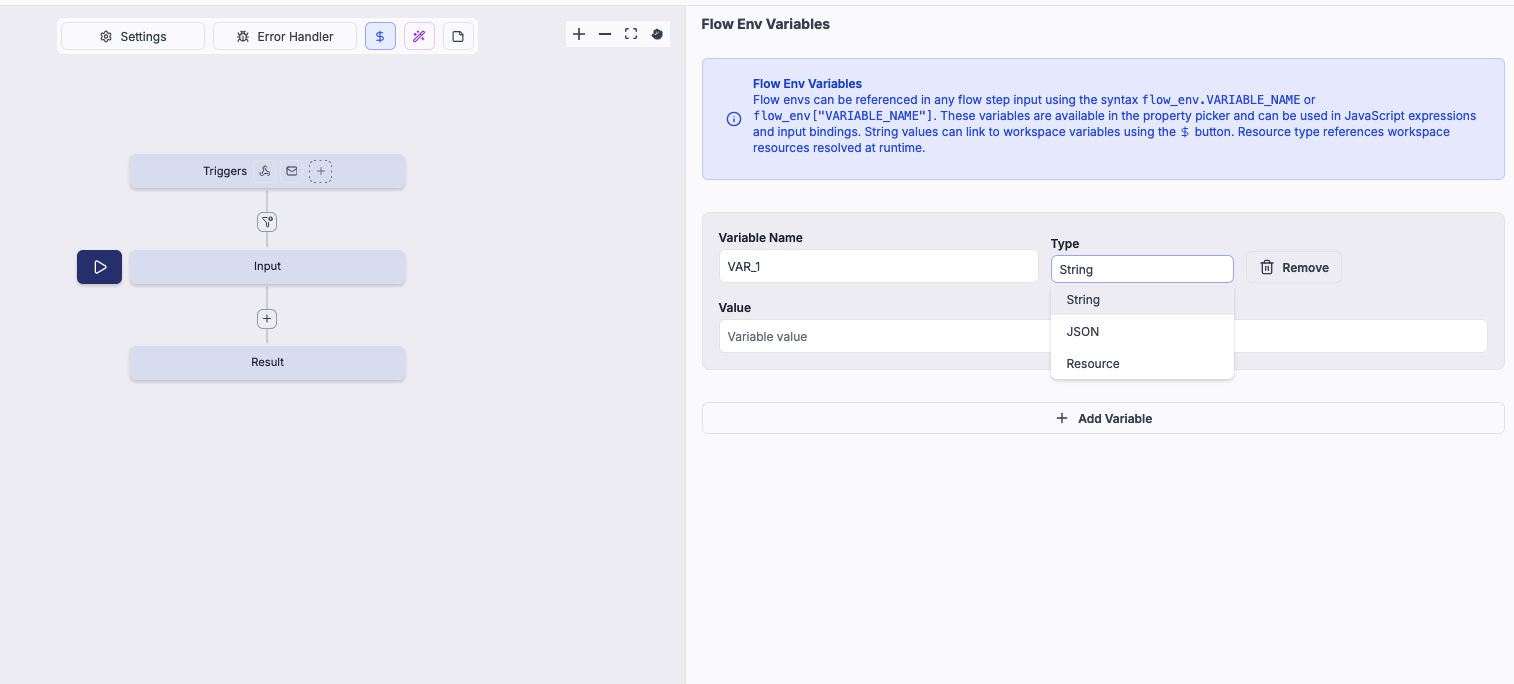The width and height of the screenshot is (1514, 684).
Task: Choose String in the open Type dropdown
Action: pos(1083,299)
